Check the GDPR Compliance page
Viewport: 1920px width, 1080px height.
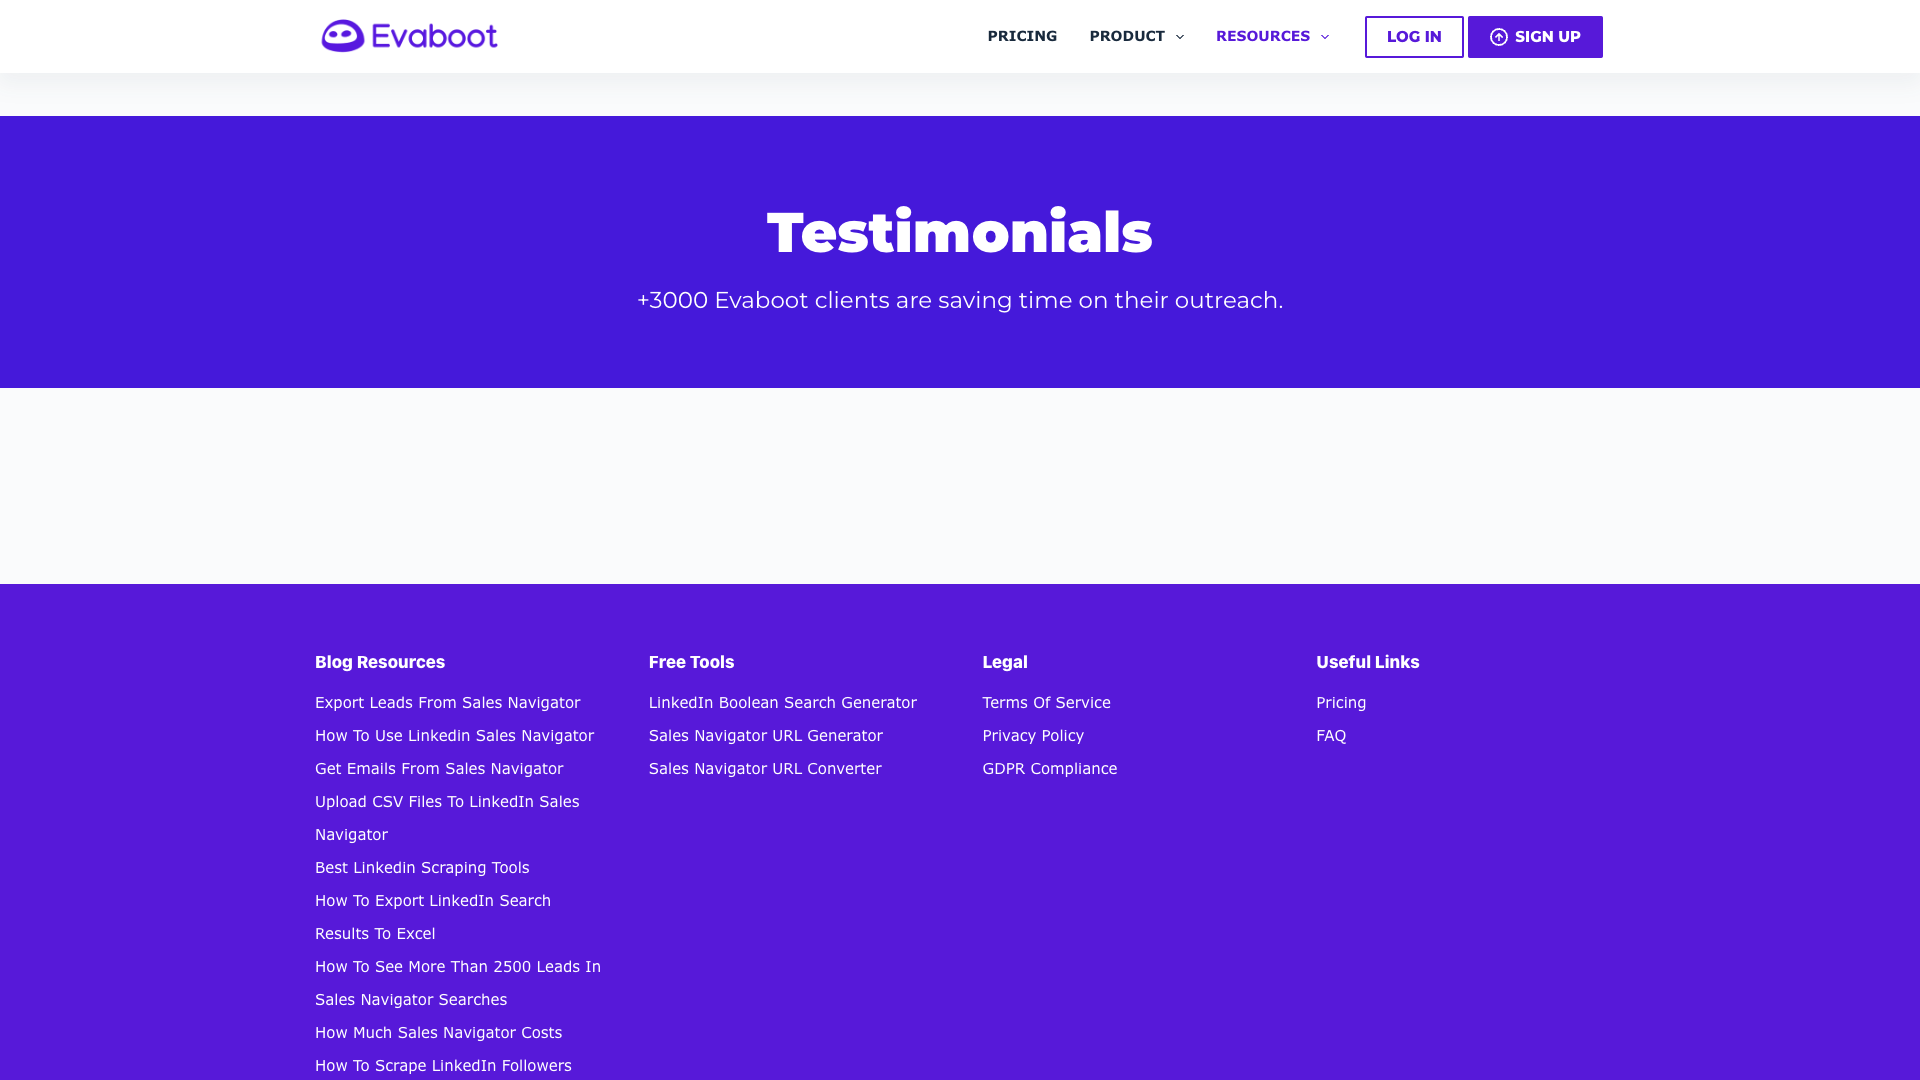[x=1050, y=769]
